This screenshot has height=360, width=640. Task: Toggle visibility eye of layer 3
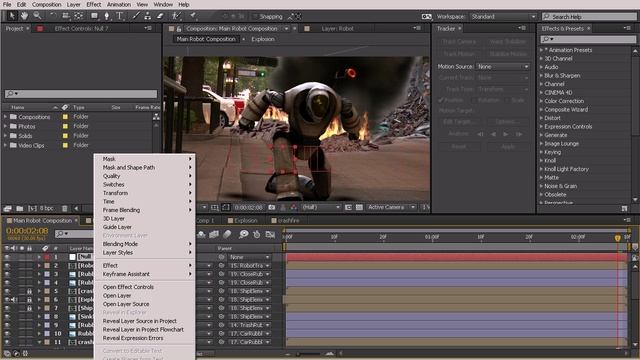click(7, 274)
